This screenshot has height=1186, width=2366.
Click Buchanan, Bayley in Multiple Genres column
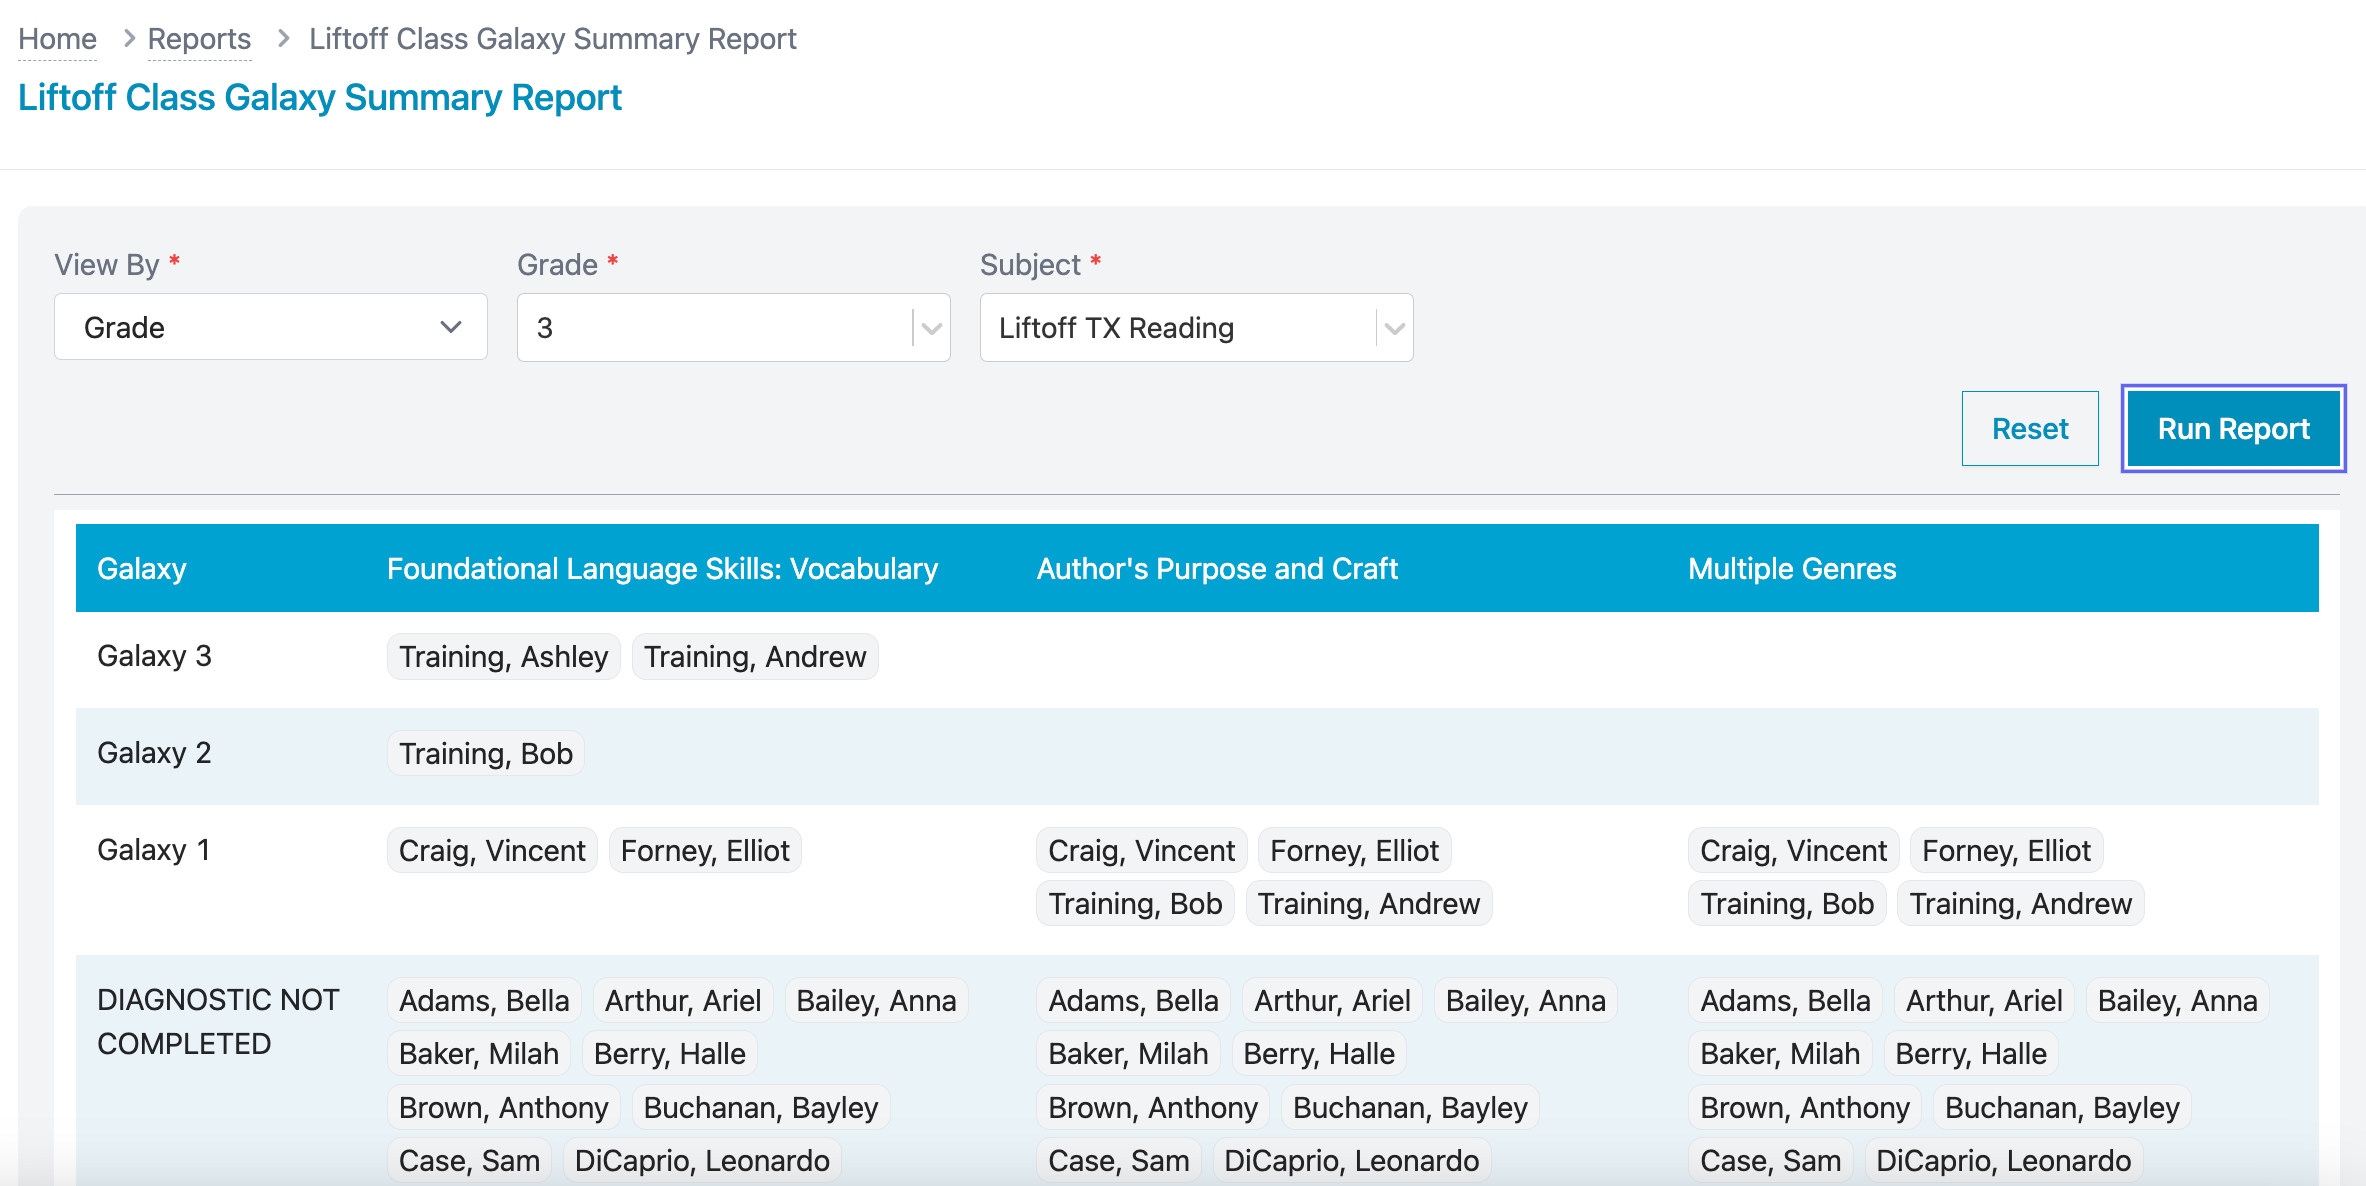pos(2062,1107)
